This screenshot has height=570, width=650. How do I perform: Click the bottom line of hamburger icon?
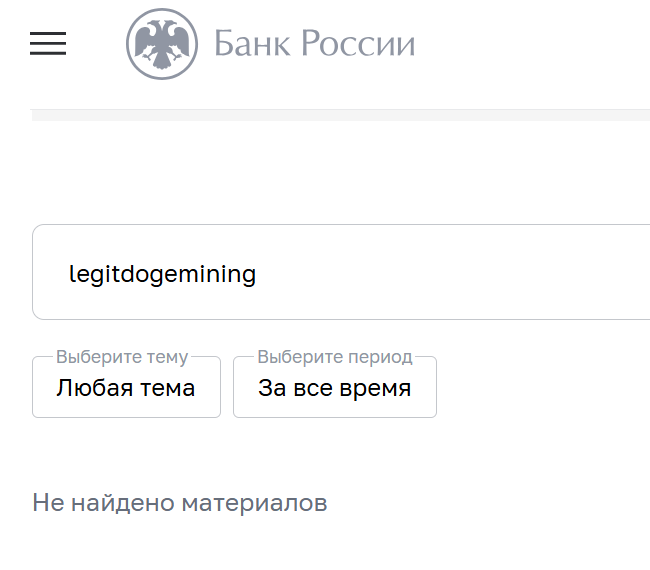point(48,54)
